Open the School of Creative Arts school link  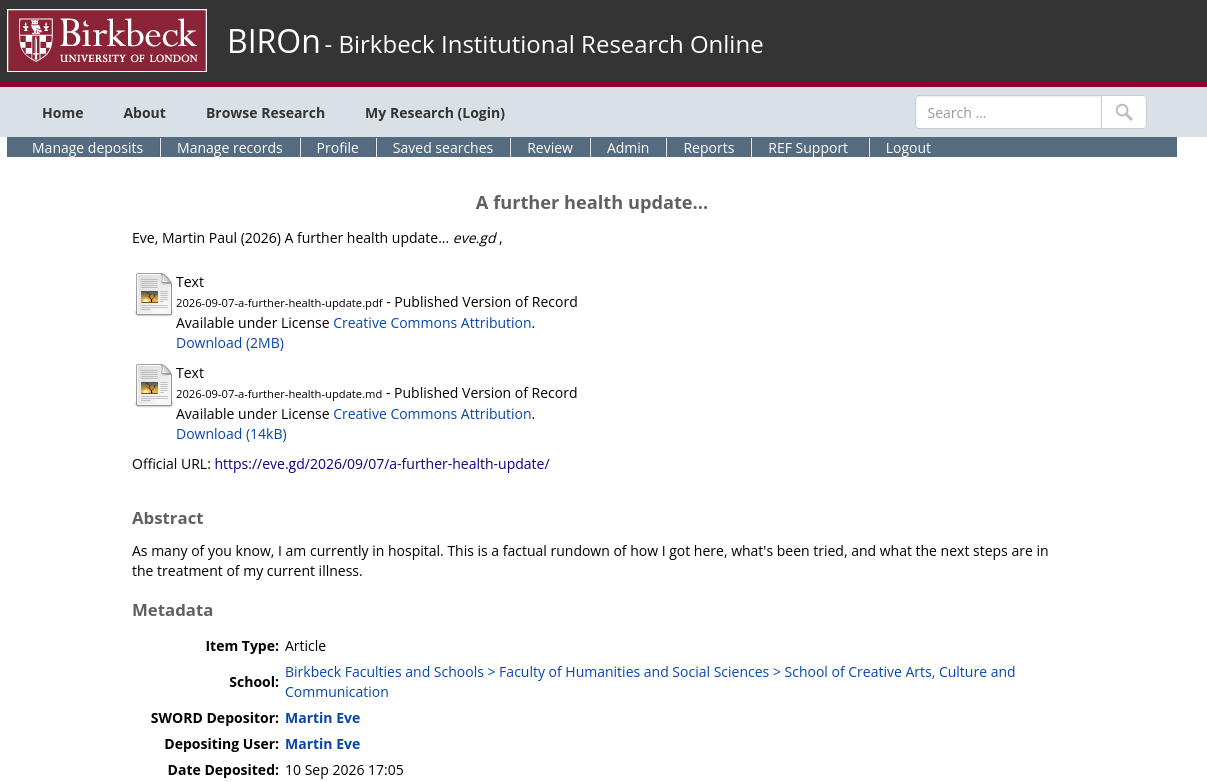pos(650,682)
